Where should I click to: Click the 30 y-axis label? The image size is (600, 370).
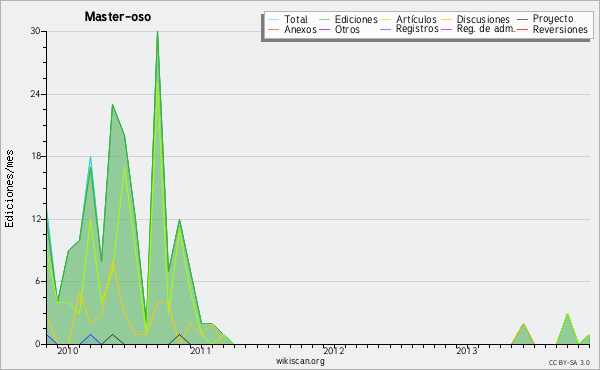(36, 31)
